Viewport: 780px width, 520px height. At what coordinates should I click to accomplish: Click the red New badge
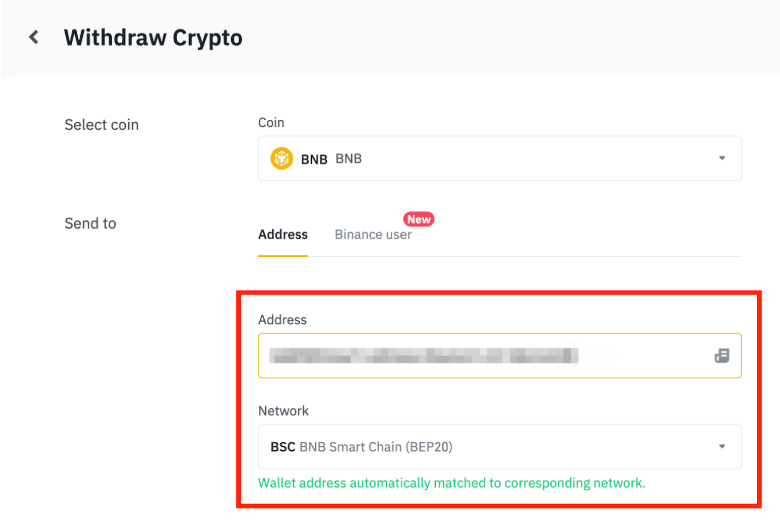coord(418,219)
